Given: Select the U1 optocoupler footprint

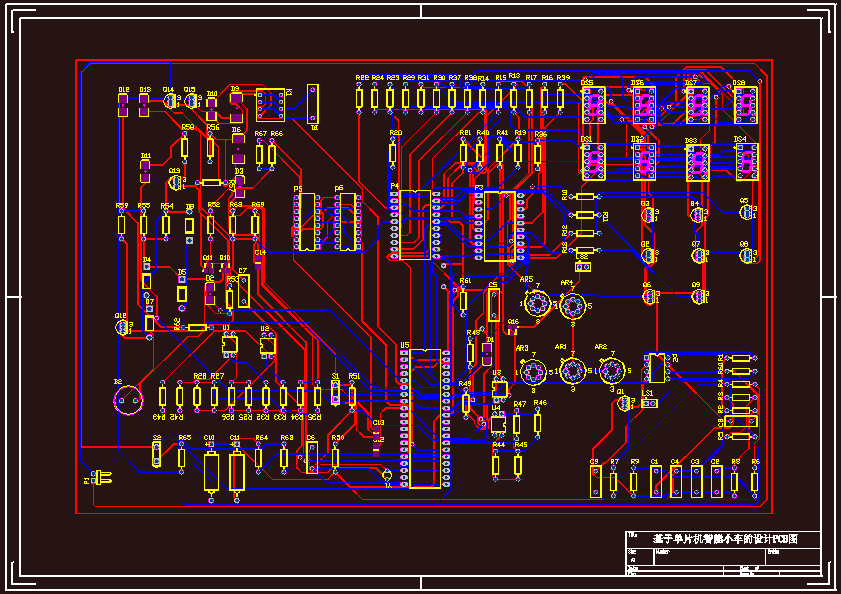Looking at the screenshot, I should (x=230, y=344).
